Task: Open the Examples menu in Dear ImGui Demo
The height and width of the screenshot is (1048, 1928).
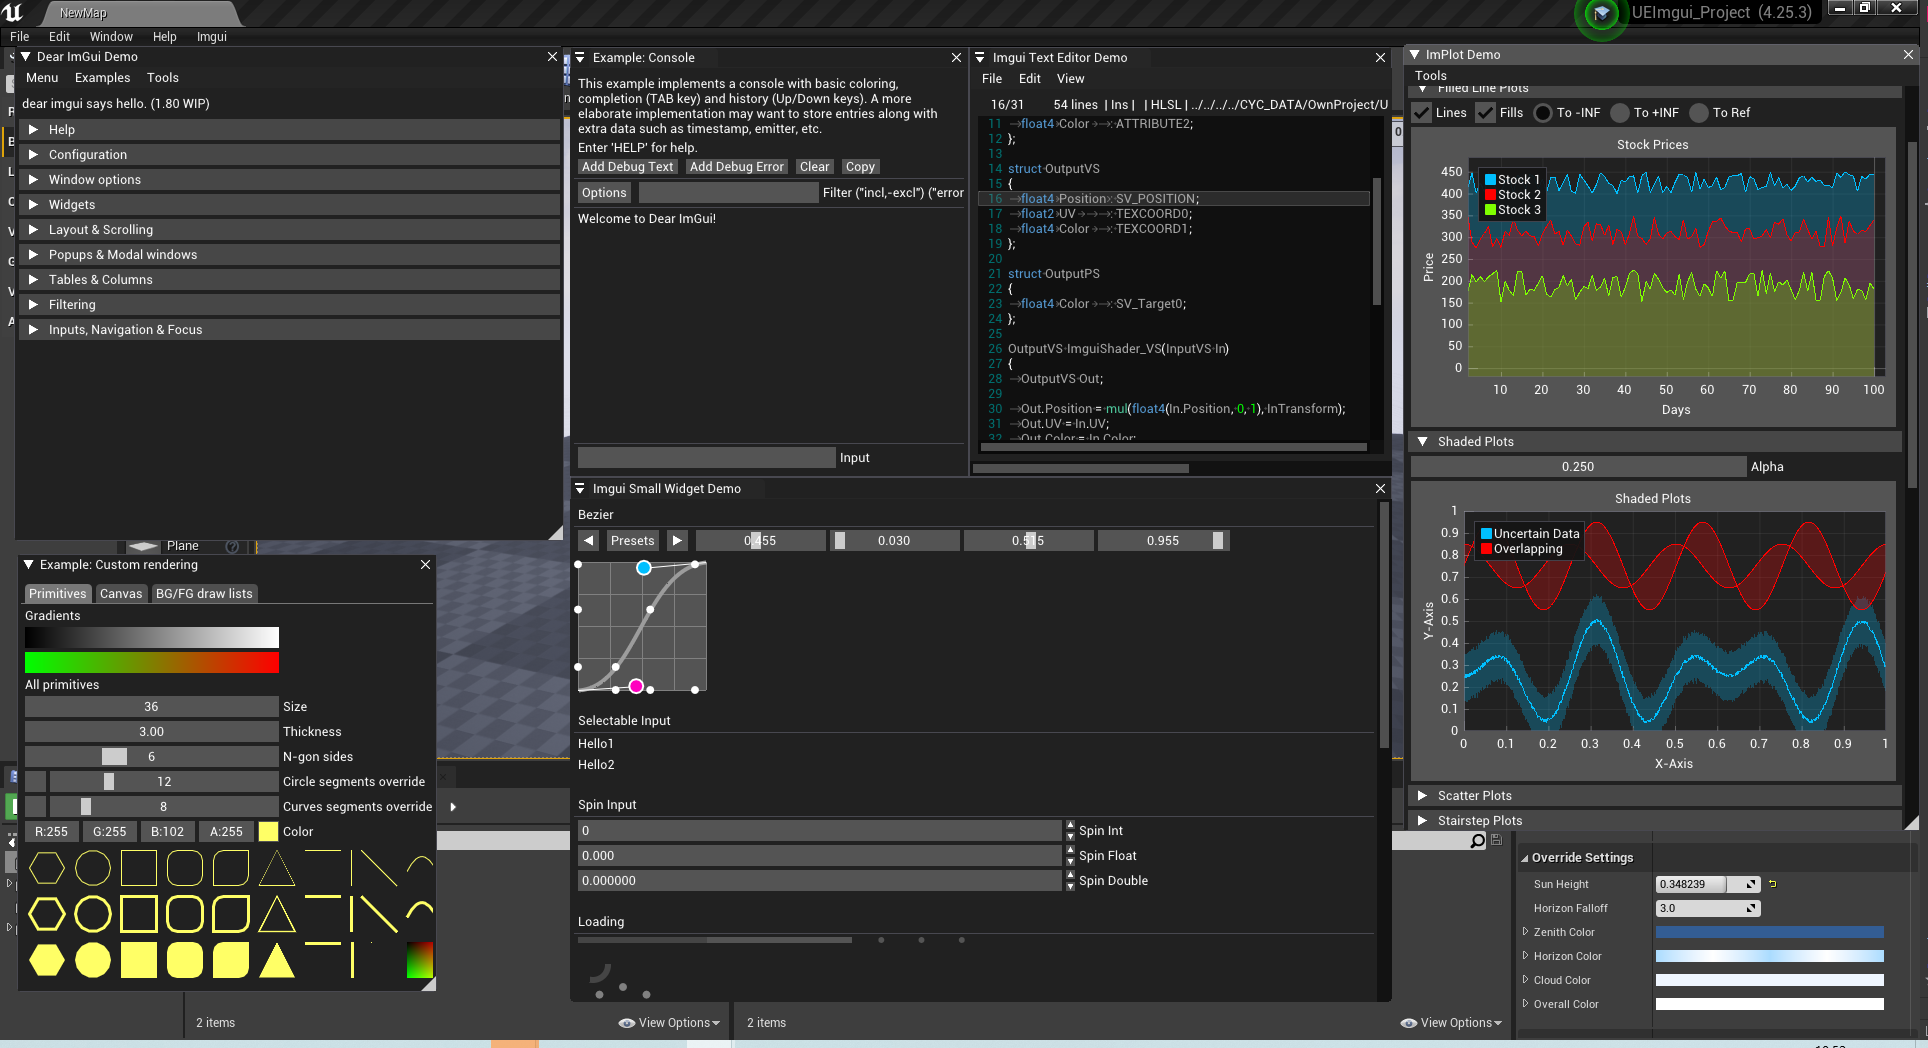Action: (102, 78)
